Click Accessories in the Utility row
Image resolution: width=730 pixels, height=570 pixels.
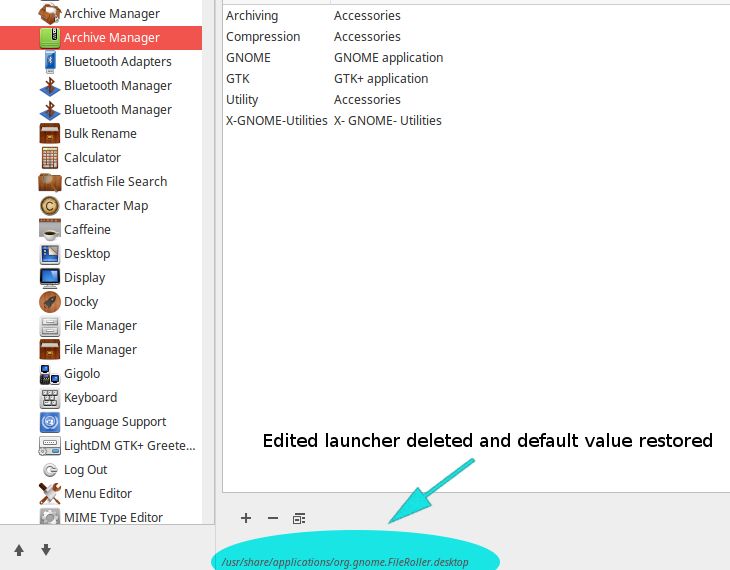click(367, 100)
